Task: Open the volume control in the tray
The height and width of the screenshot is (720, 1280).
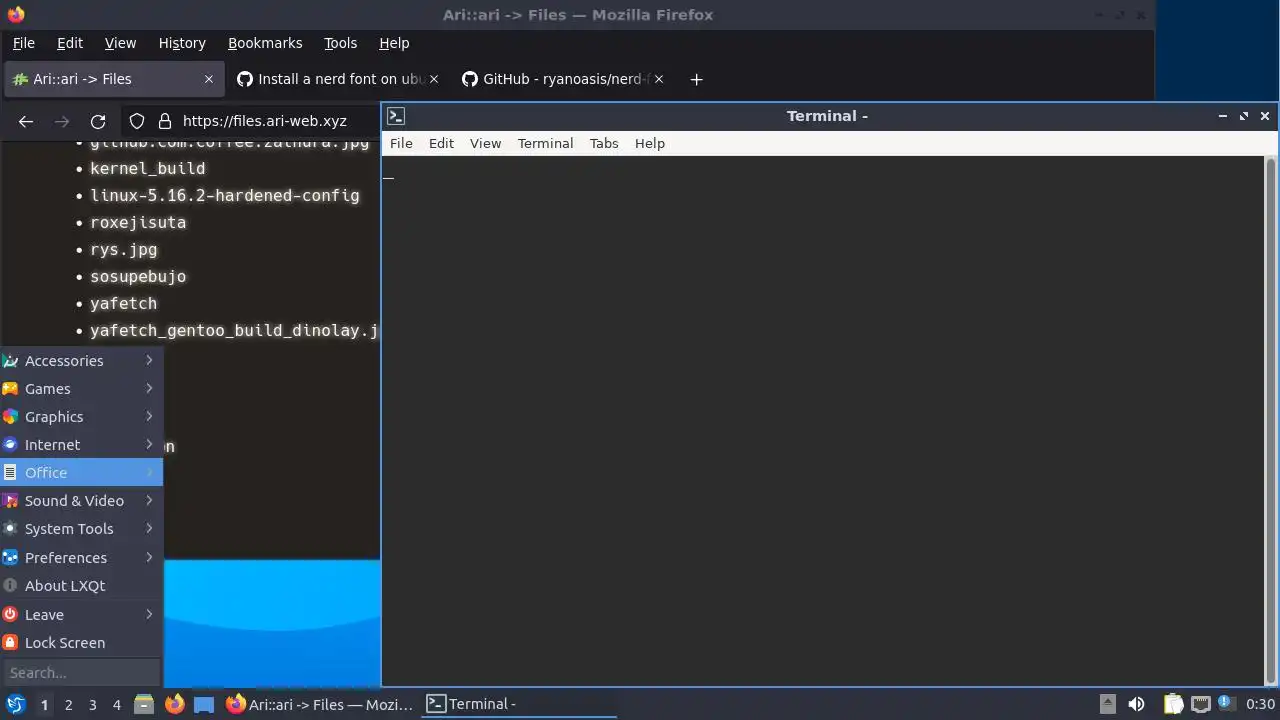Action: [1136, 704]
